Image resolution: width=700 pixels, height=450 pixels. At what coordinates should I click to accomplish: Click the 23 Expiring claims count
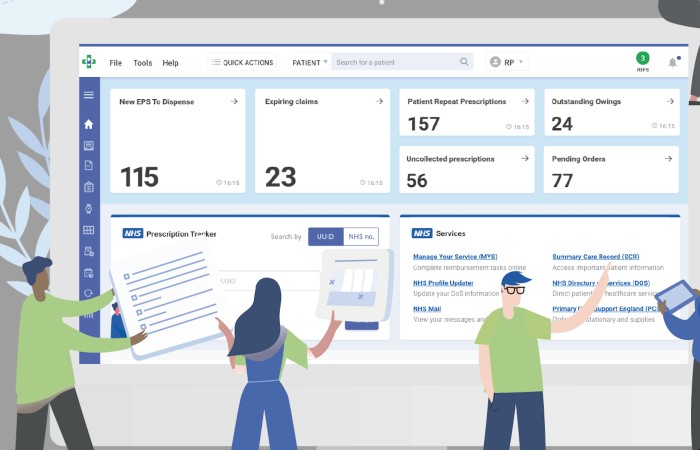280,177
